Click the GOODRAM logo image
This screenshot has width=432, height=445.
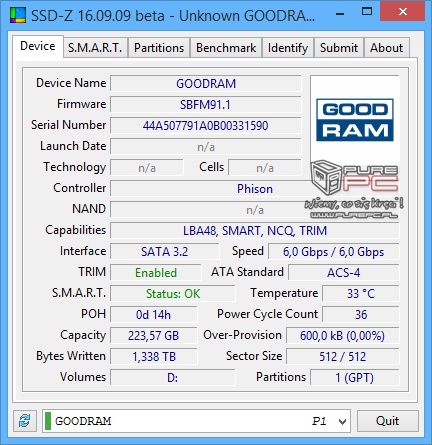coord(355,120)
